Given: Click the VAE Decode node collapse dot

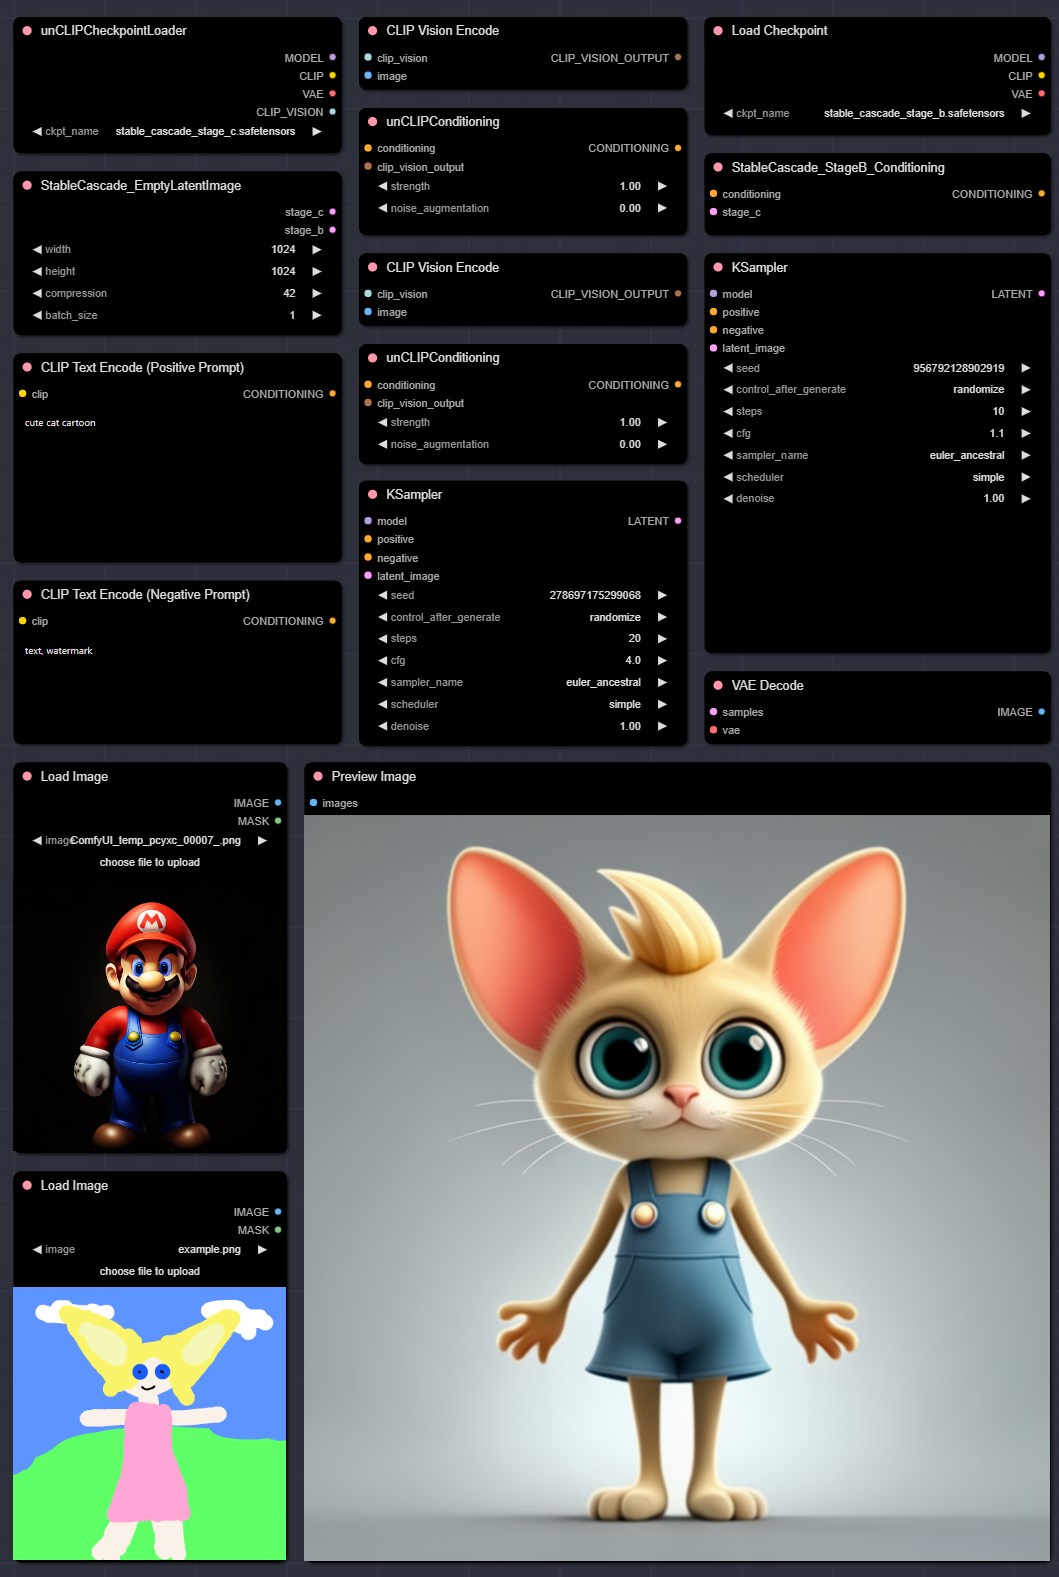Looking at the screenshot, I should pyautogui.click(x=718, y=685).
